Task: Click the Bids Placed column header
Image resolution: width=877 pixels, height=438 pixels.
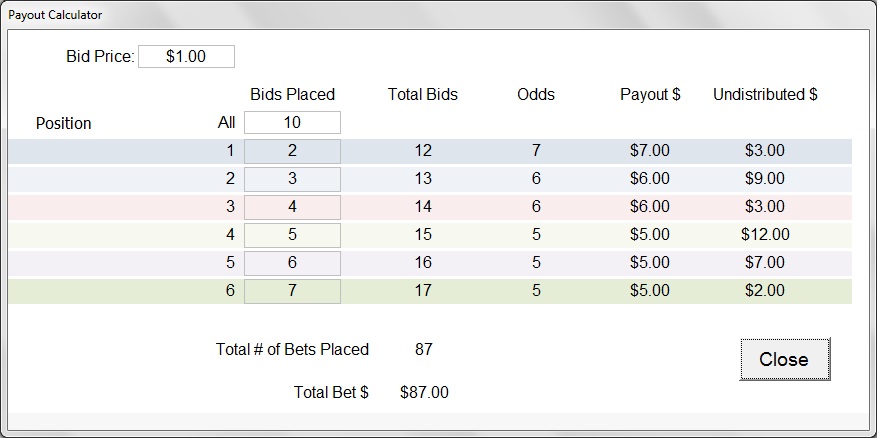Action: click(292, 94)
